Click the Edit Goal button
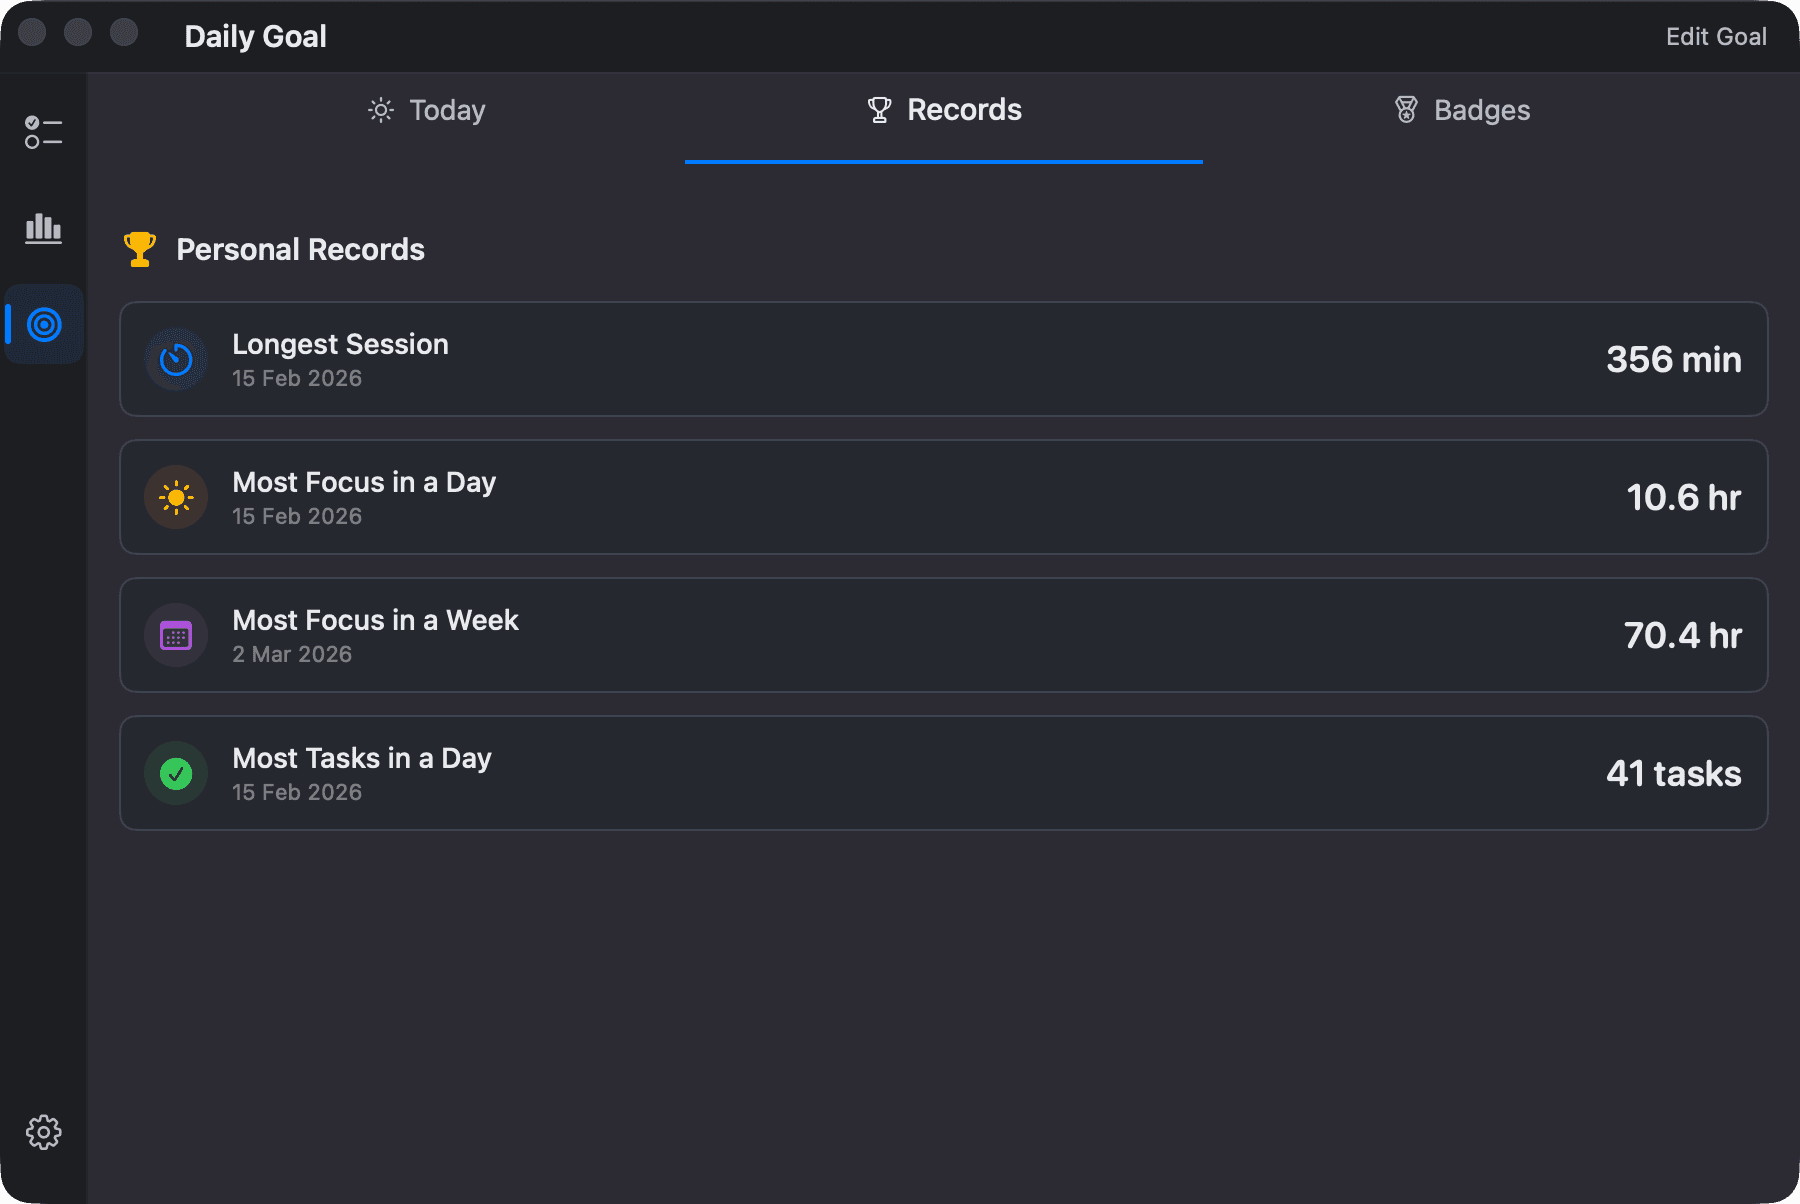The width and height of the screenshot is (1800, 1204). [1716, 37]
